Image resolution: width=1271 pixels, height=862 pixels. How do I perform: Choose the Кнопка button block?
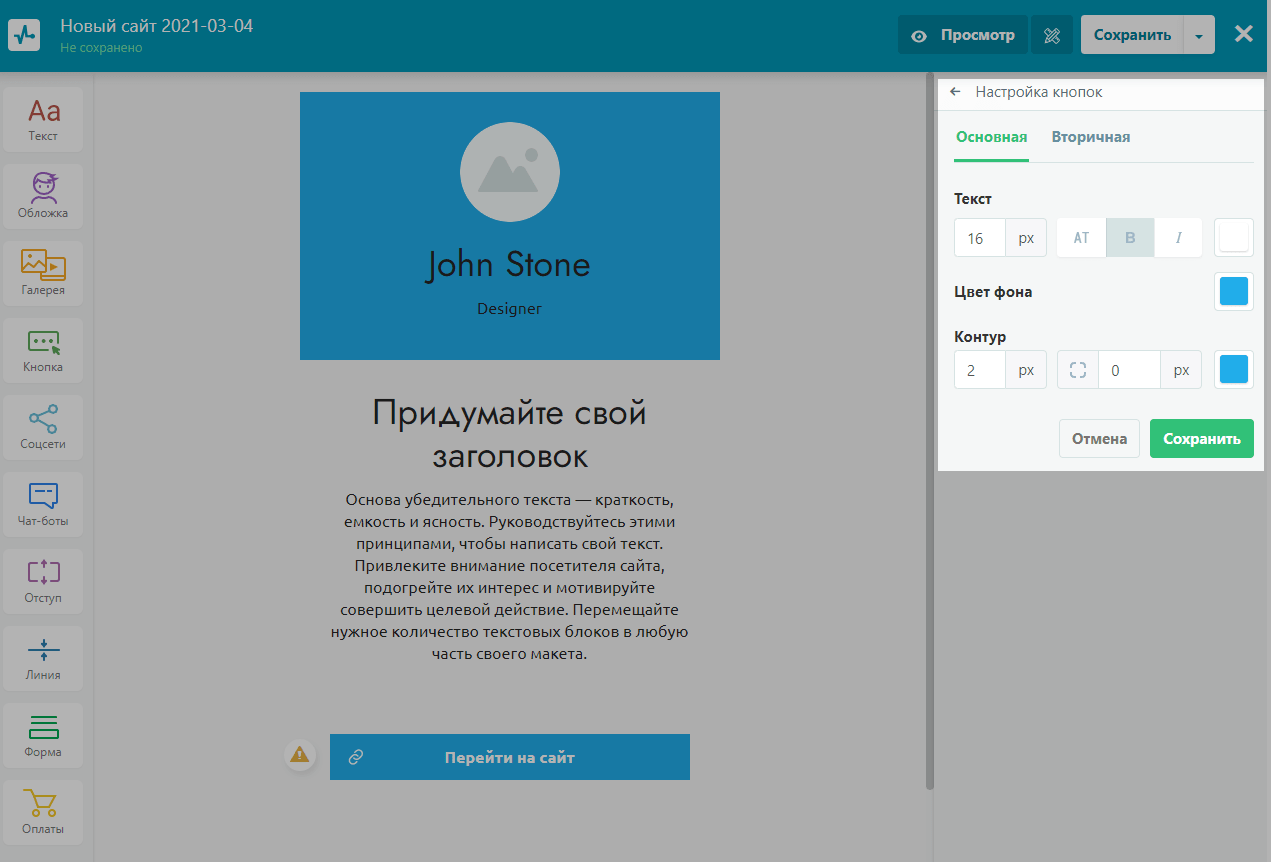pyautogui.click(x=43, y=350)
